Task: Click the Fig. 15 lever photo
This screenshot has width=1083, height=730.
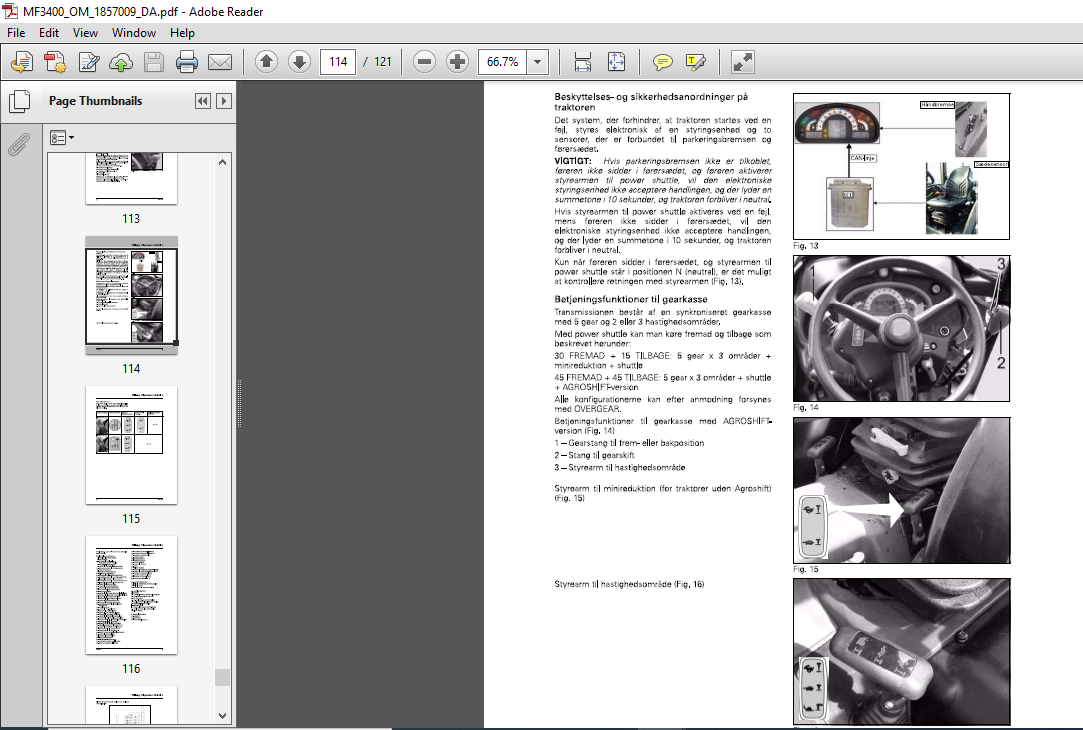Action: pos(901,490)
